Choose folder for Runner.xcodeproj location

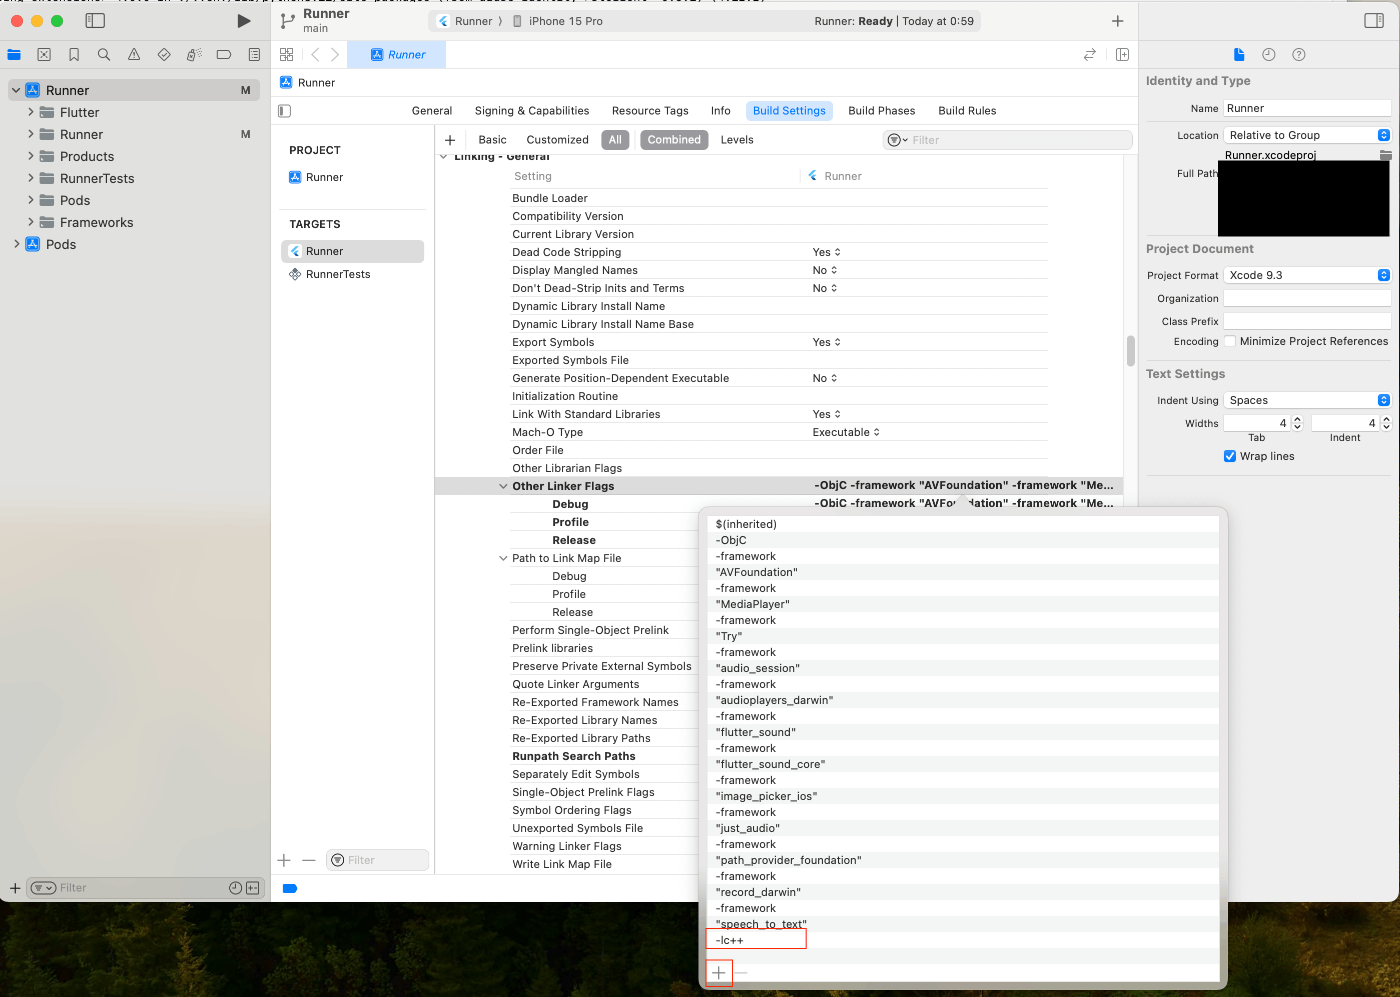point(1385,155)
